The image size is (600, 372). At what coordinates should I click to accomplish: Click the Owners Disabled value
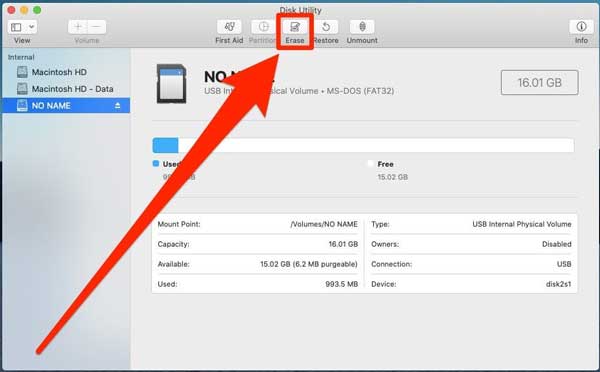pyautogui.click(x=557, y=244)
